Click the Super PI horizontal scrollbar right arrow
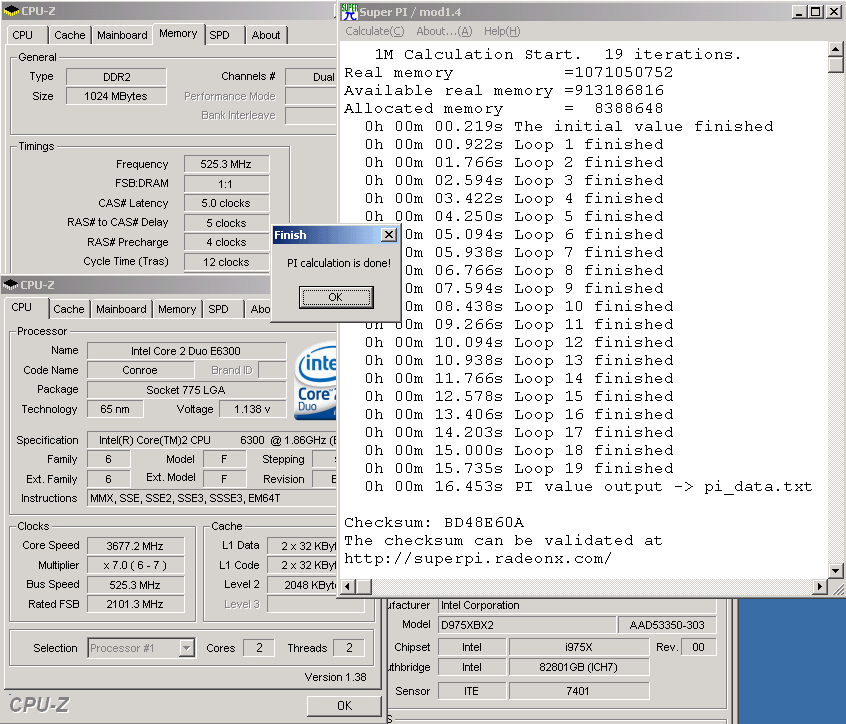Screen dimensions: 846x724 [x=820, y=586]
